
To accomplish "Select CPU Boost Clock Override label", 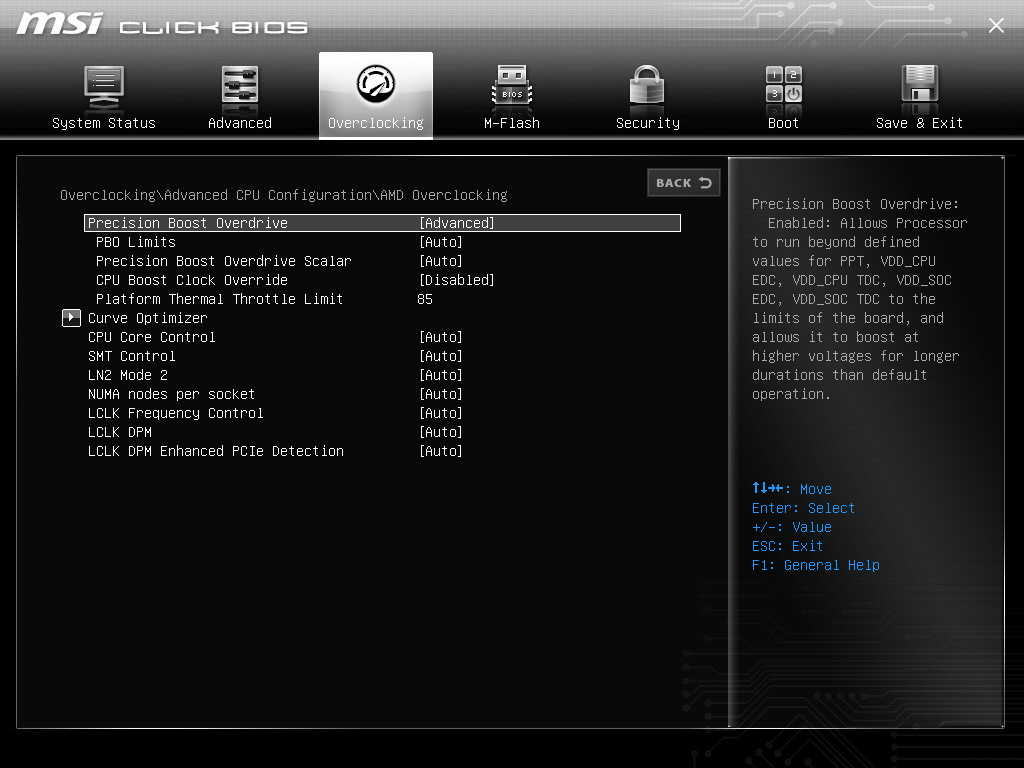I will click(x=191, y=280).
